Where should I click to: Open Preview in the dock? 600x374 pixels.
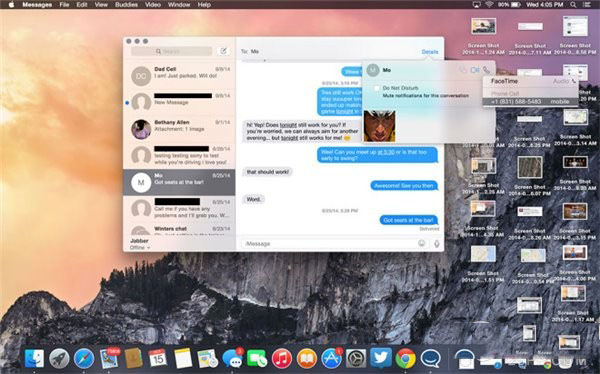[207, 359]
